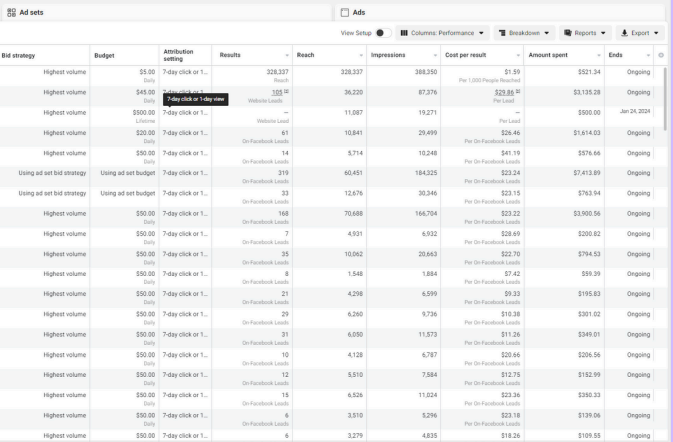The image size is (673, 442).
Task: Switch to the Ads tab
Action: pyautogui.click(x=359, y=12)
